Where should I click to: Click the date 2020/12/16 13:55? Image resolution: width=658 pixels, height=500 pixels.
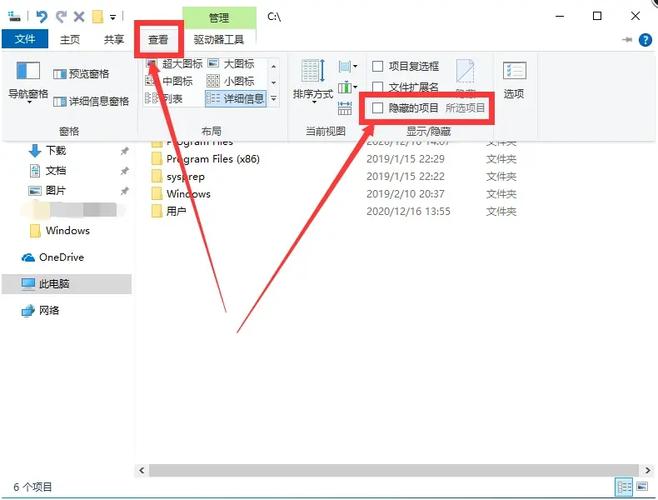408,211
